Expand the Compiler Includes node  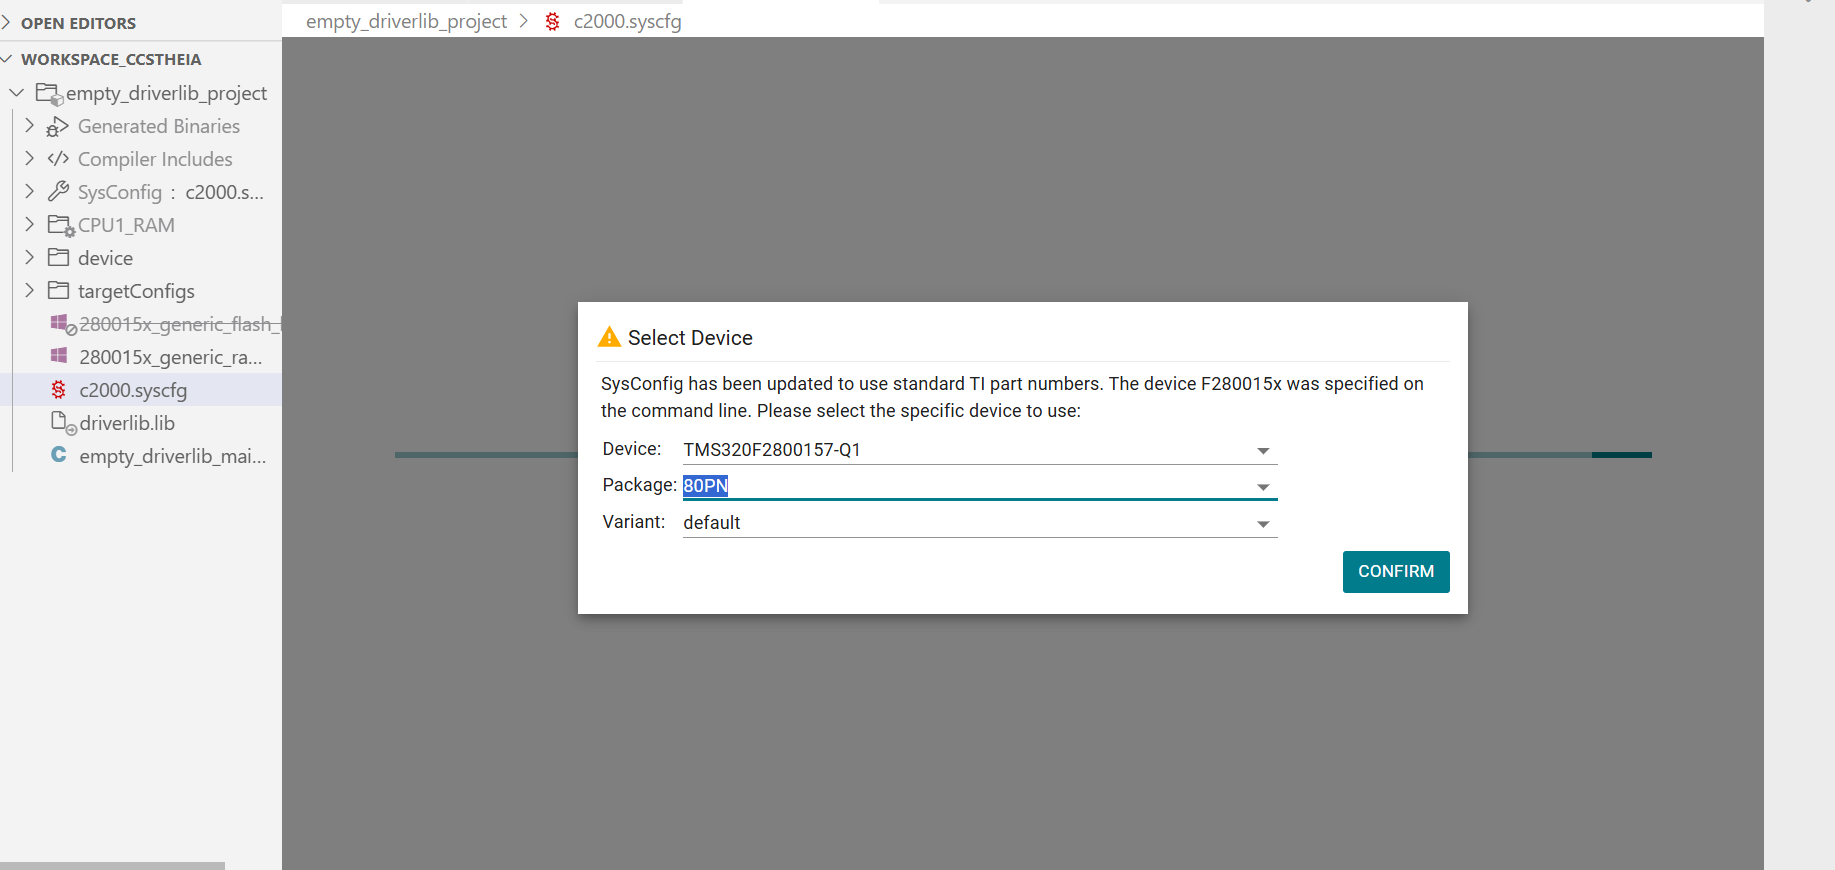[x=29, y=159]
